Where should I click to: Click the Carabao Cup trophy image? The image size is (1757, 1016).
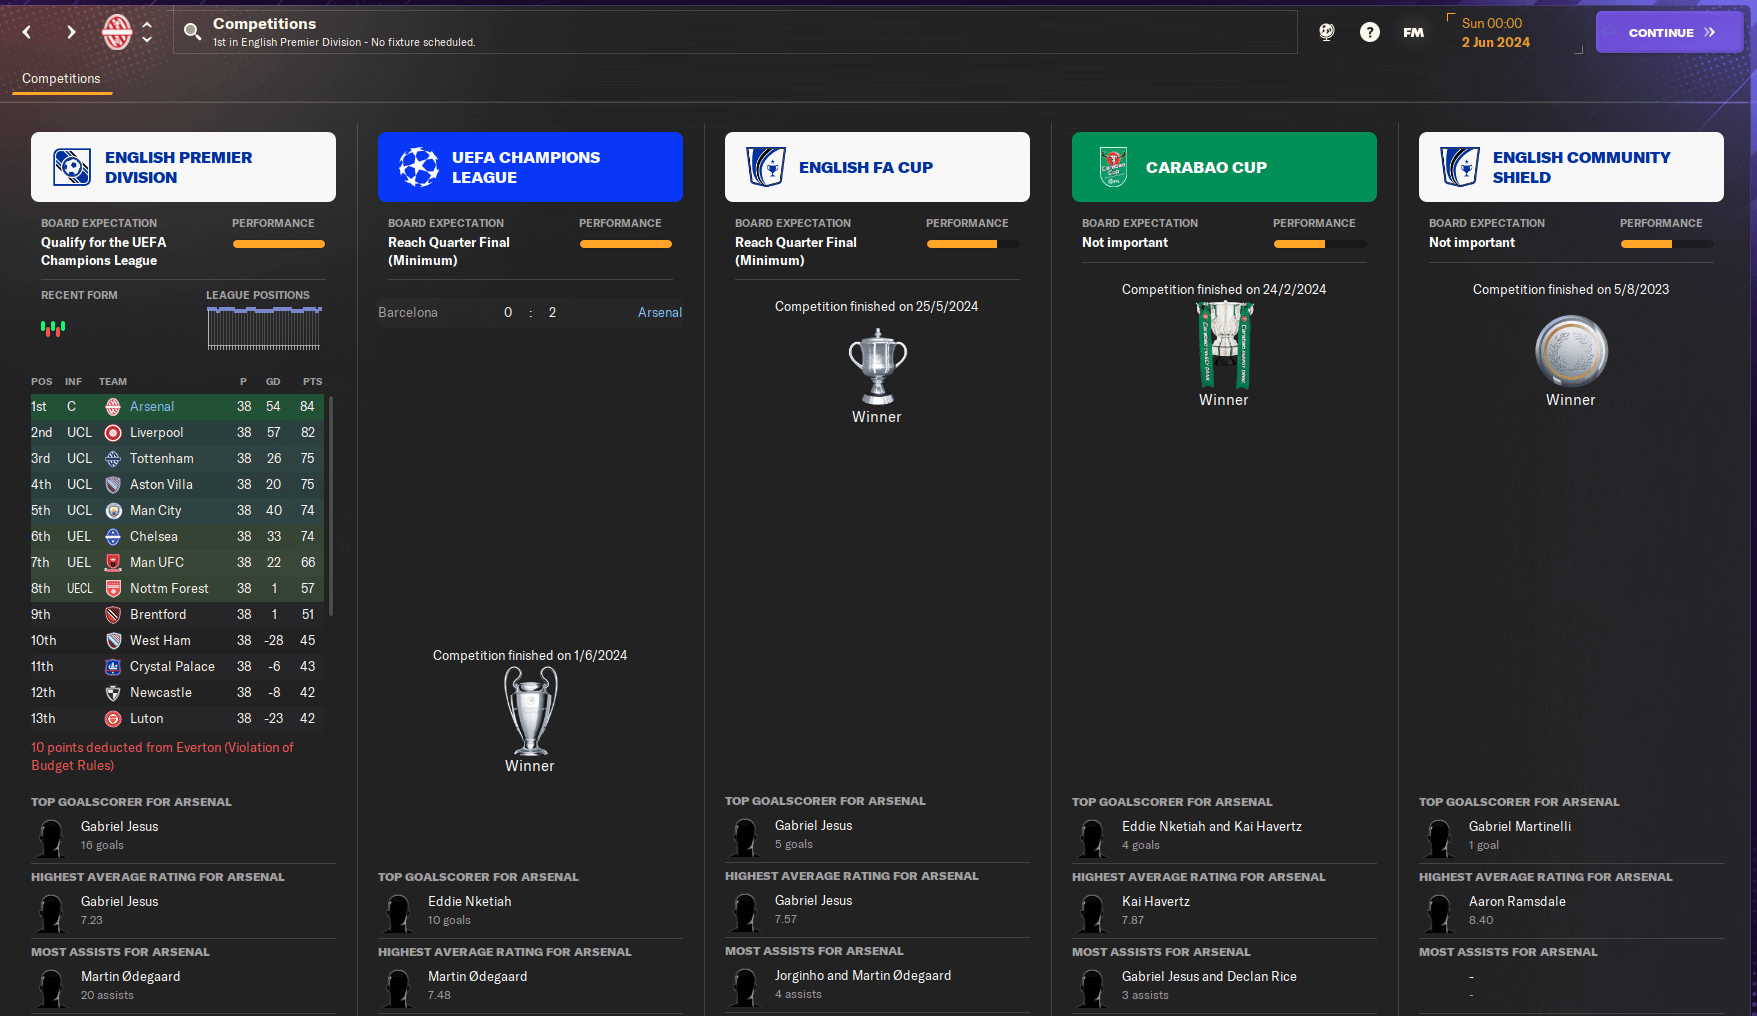point(1224,345)
